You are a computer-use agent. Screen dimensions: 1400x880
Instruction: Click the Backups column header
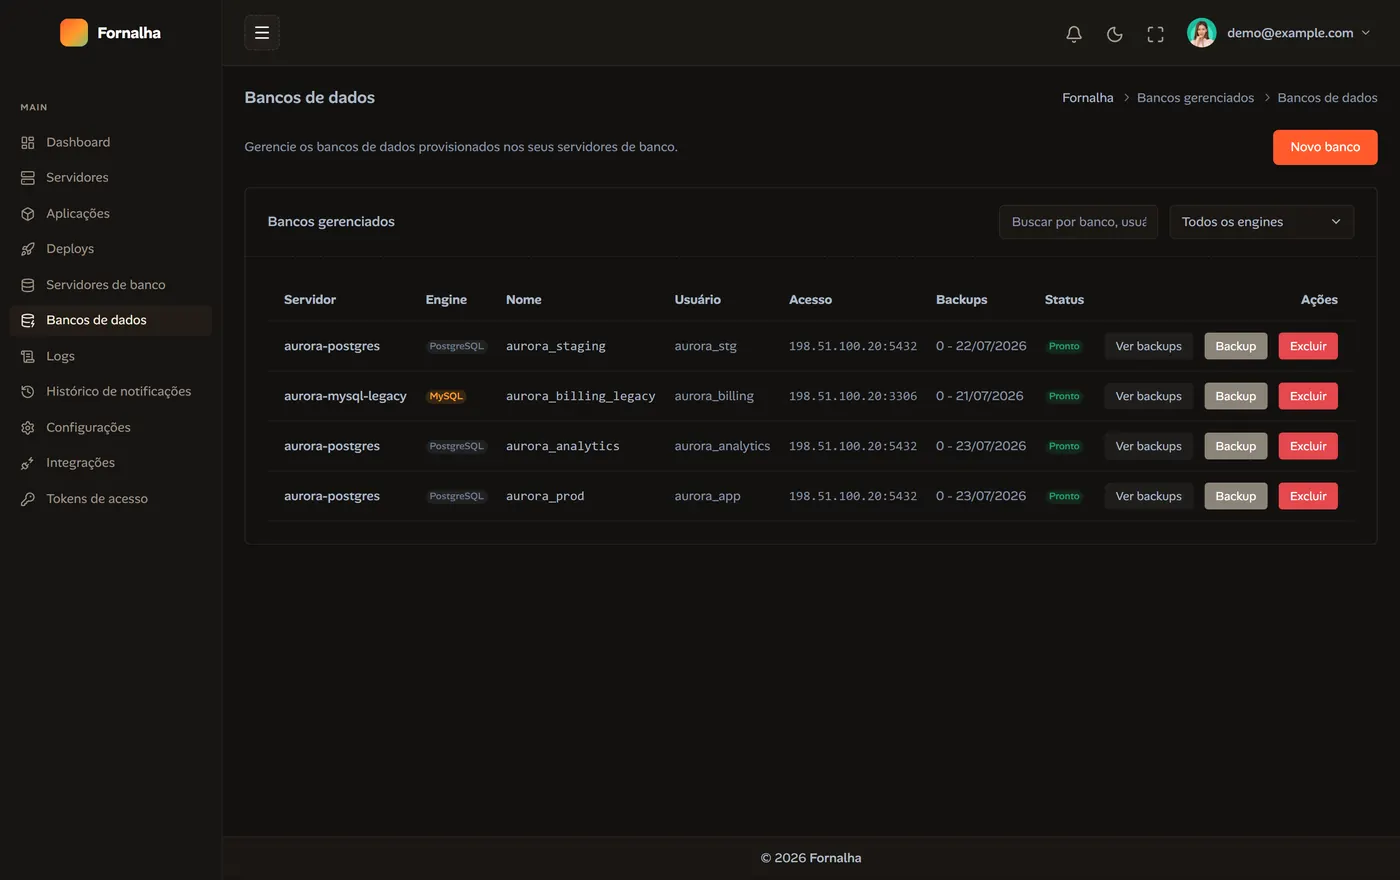point(962,300)
